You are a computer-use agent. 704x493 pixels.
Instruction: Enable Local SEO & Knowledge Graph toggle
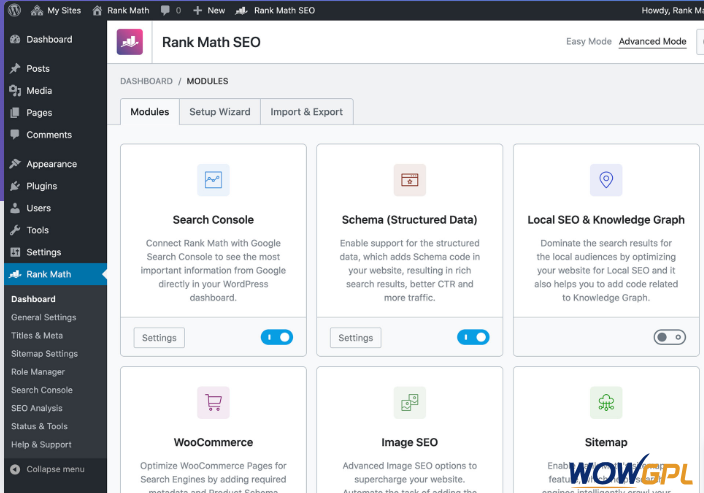669,337
